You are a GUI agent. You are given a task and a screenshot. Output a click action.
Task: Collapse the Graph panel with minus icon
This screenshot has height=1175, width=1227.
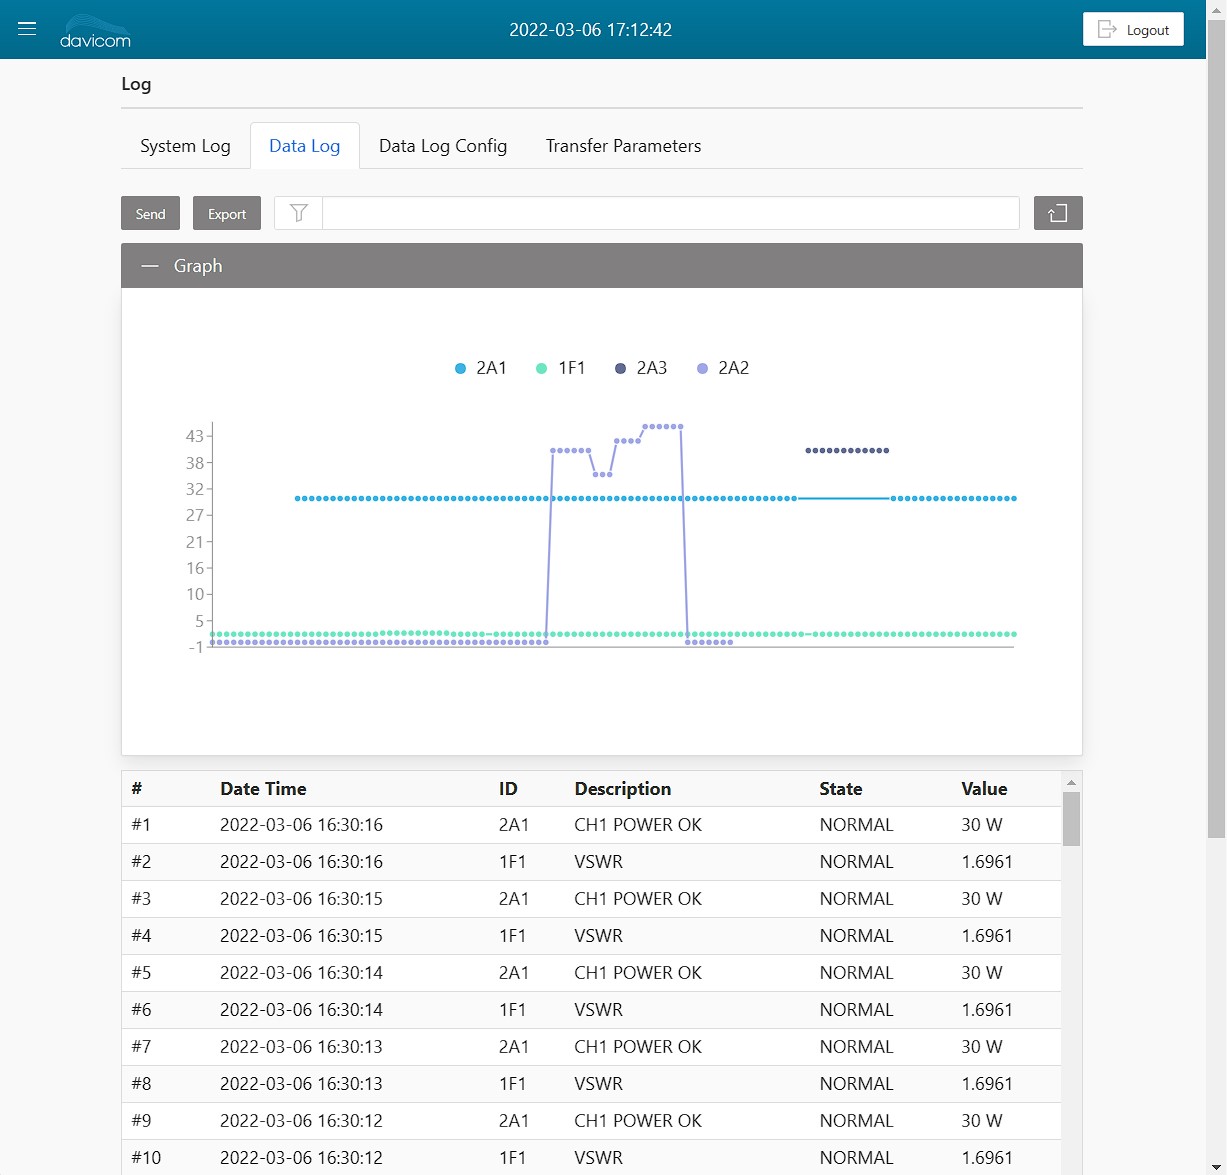(150, 266)
